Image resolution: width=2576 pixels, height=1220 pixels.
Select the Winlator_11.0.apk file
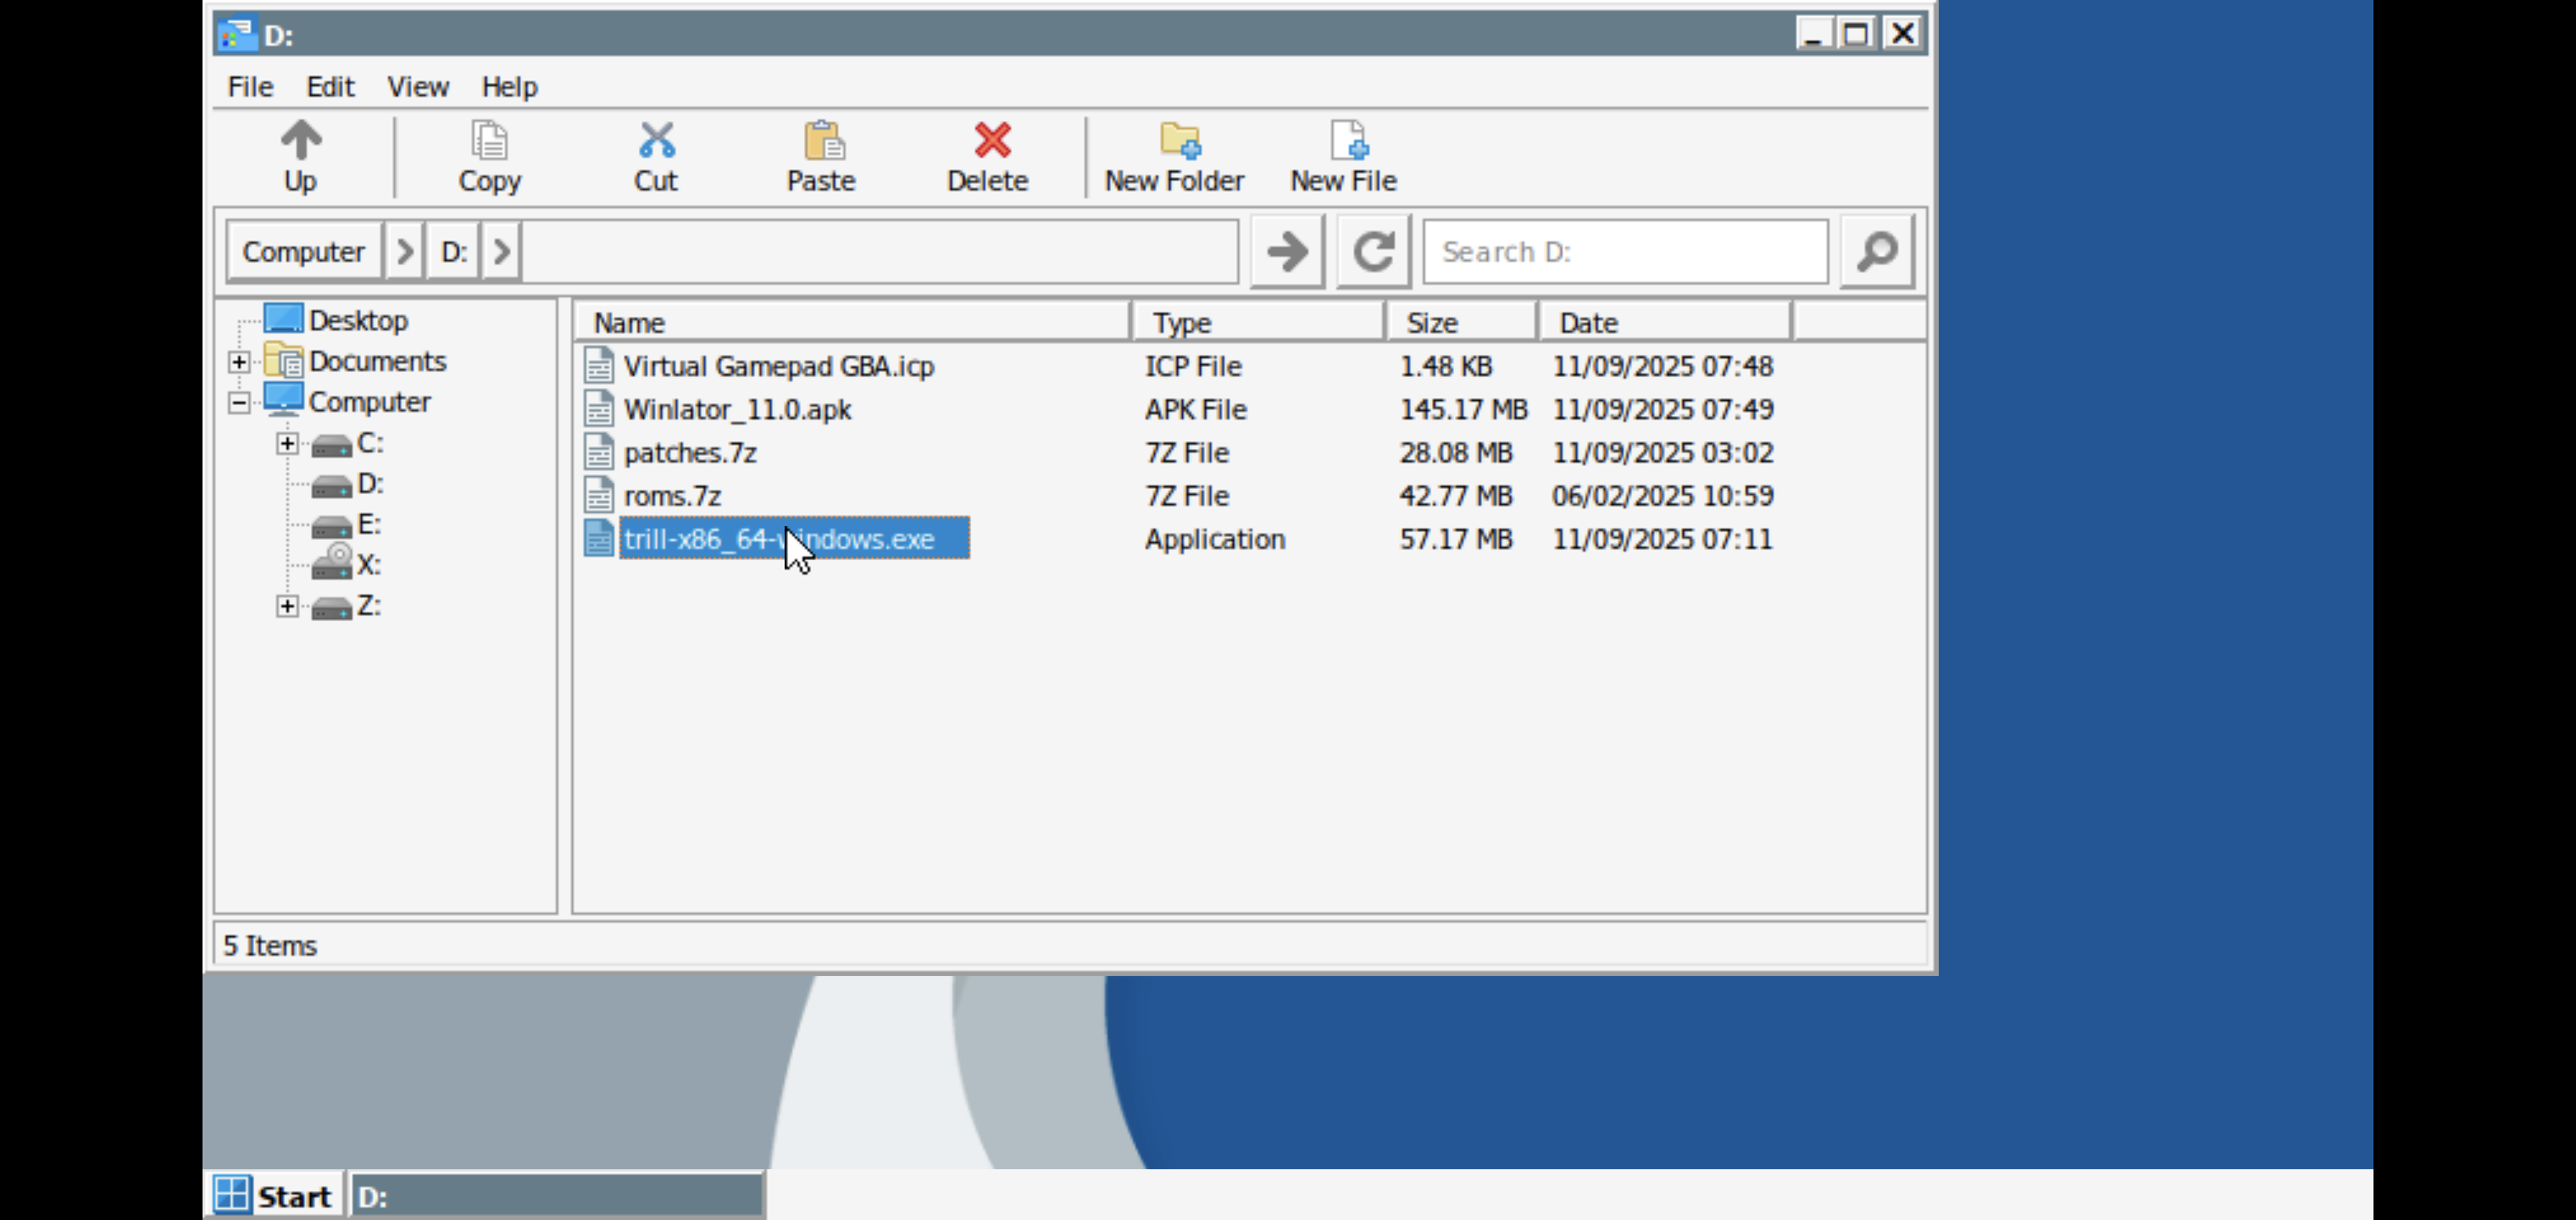coord(737,410)
